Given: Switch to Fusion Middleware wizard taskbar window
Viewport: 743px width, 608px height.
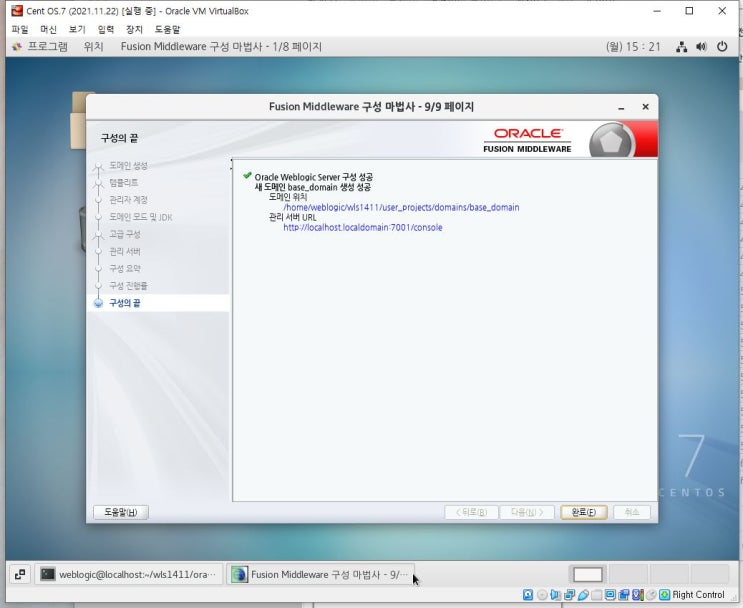Looking at the screenshot, I should point(320,574).
